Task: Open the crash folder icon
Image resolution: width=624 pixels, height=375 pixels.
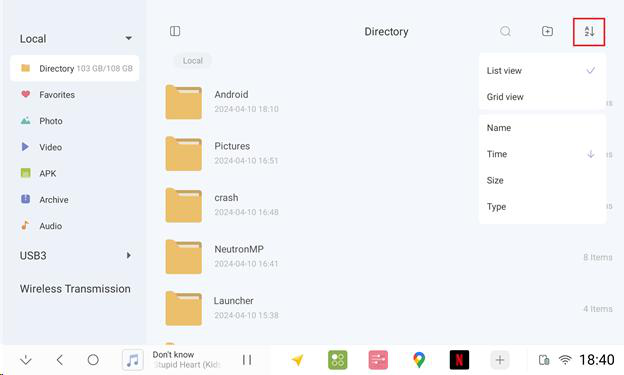Action: tap(183, 205)
